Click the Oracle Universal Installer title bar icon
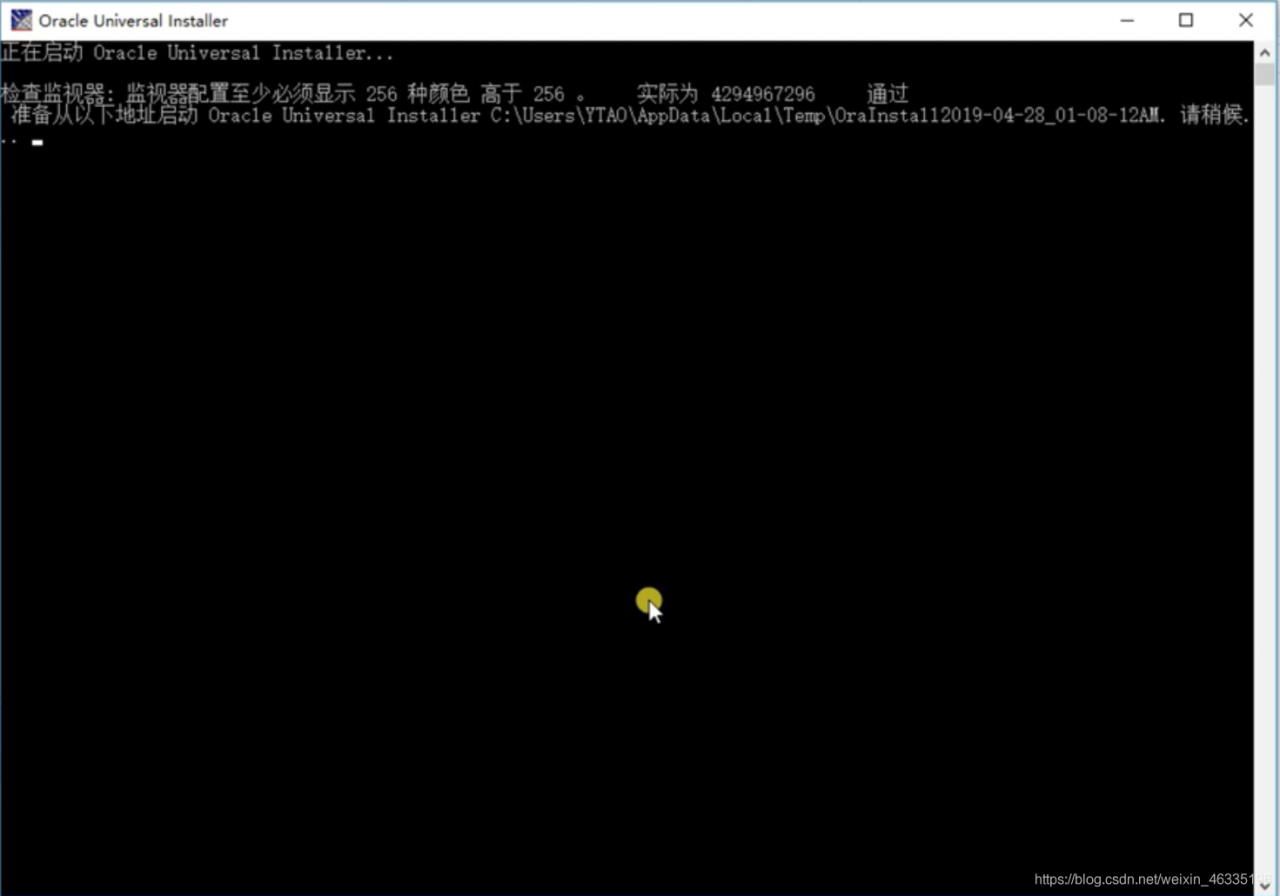The width and height of the screenshot is (1280, 896). [21, 20]
